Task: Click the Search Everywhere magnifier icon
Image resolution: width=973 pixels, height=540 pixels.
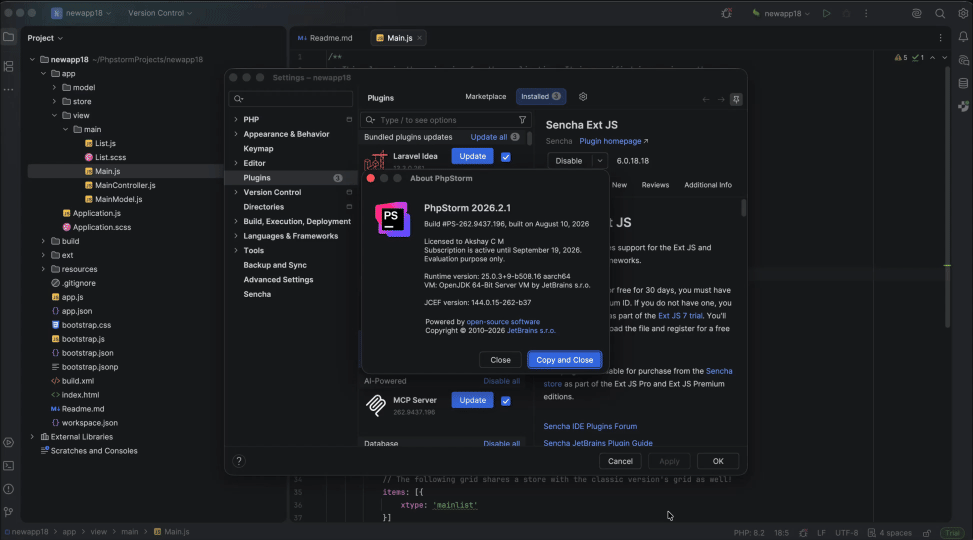Action: [x=940, y=13]
